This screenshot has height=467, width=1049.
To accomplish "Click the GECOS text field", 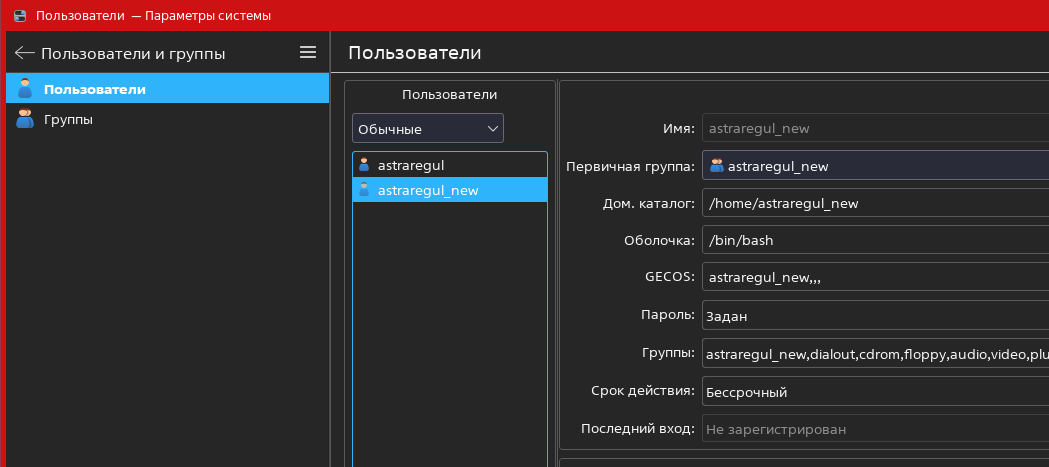I will coord(875,278).
